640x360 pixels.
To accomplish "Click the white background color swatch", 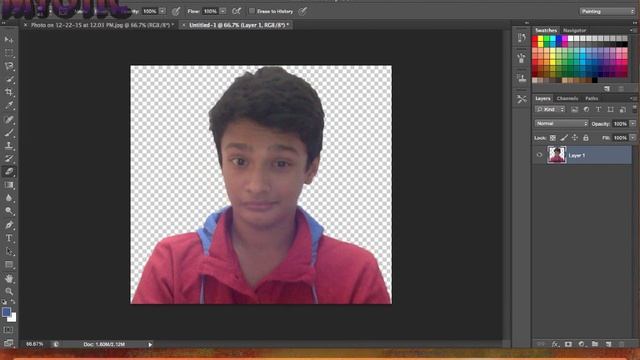I will [x=13, y=318].
